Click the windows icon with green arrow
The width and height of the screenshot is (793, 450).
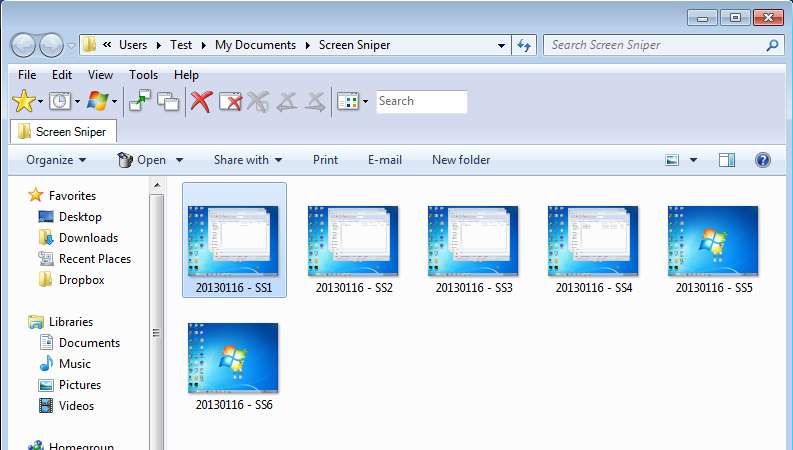(140, 101)
